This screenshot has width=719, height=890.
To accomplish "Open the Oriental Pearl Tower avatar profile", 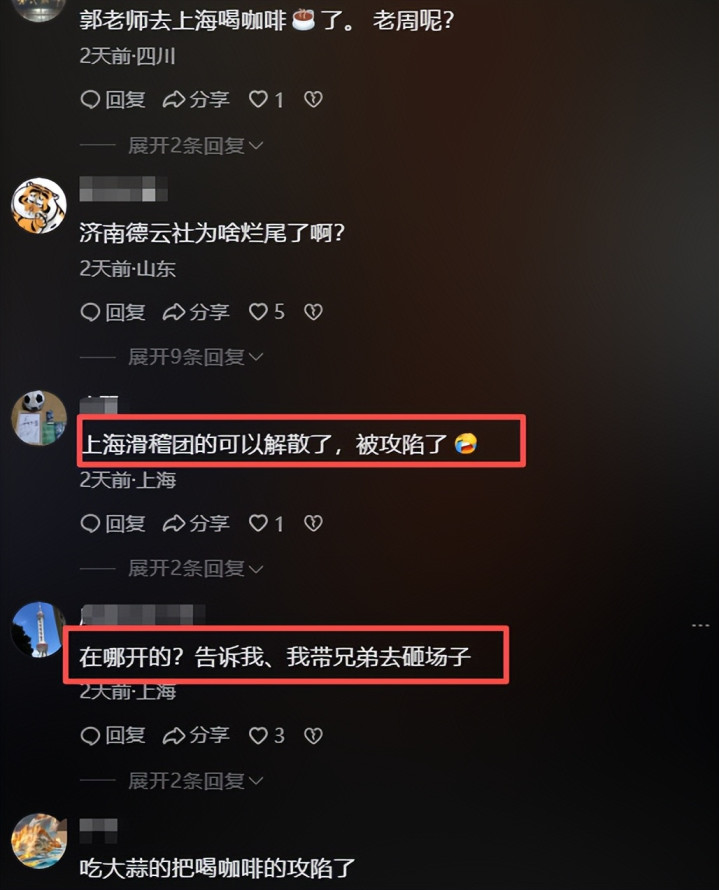I will tap(39, 629).
